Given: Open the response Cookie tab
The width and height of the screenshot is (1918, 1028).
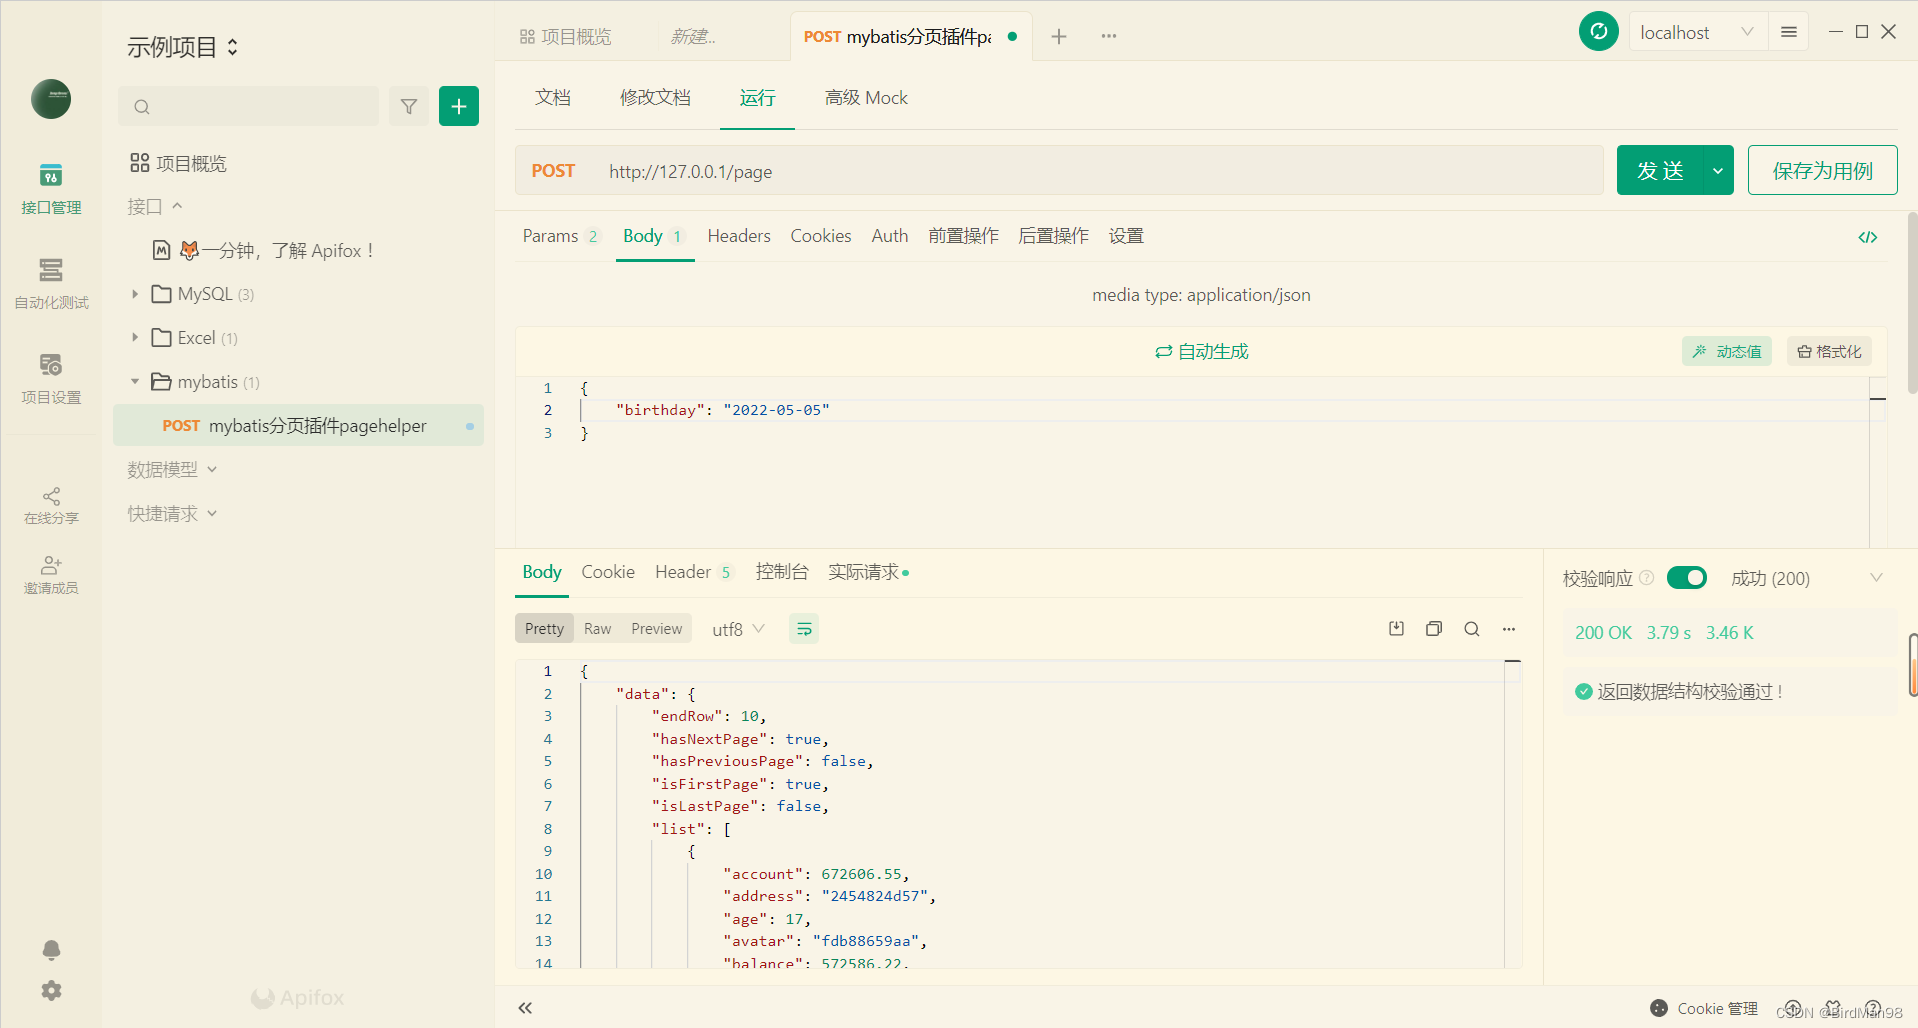Looking at the screenshot, I should tap(608, 572).
